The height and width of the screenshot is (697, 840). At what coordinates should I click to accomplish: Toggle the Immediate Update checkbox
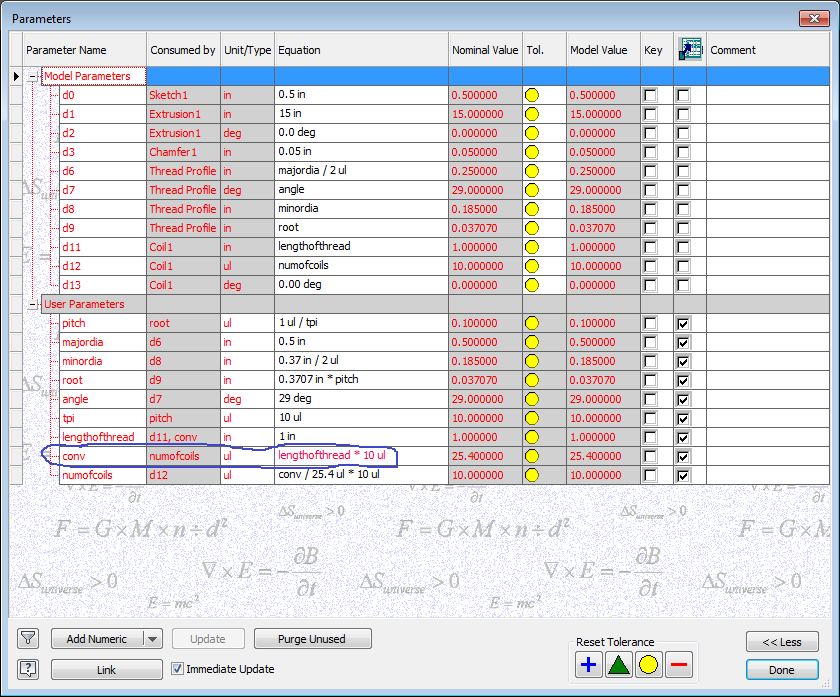click(177, 669)
